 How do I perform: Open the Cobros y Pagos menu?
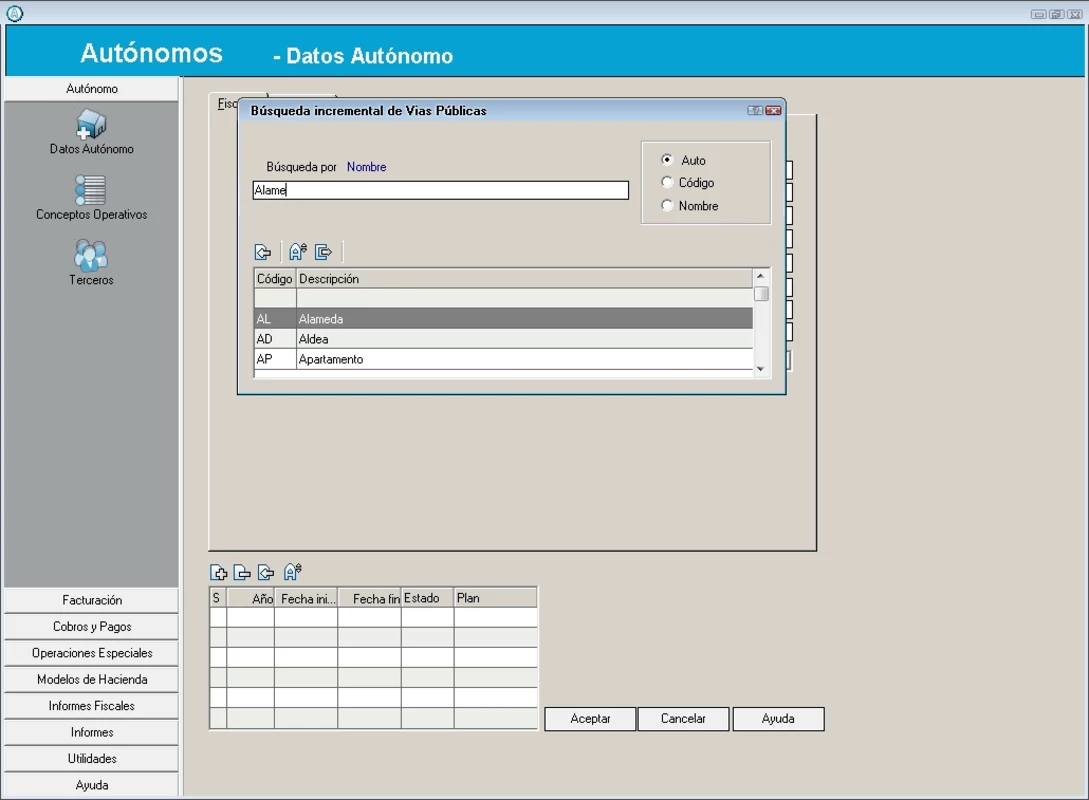coord(92,626)
